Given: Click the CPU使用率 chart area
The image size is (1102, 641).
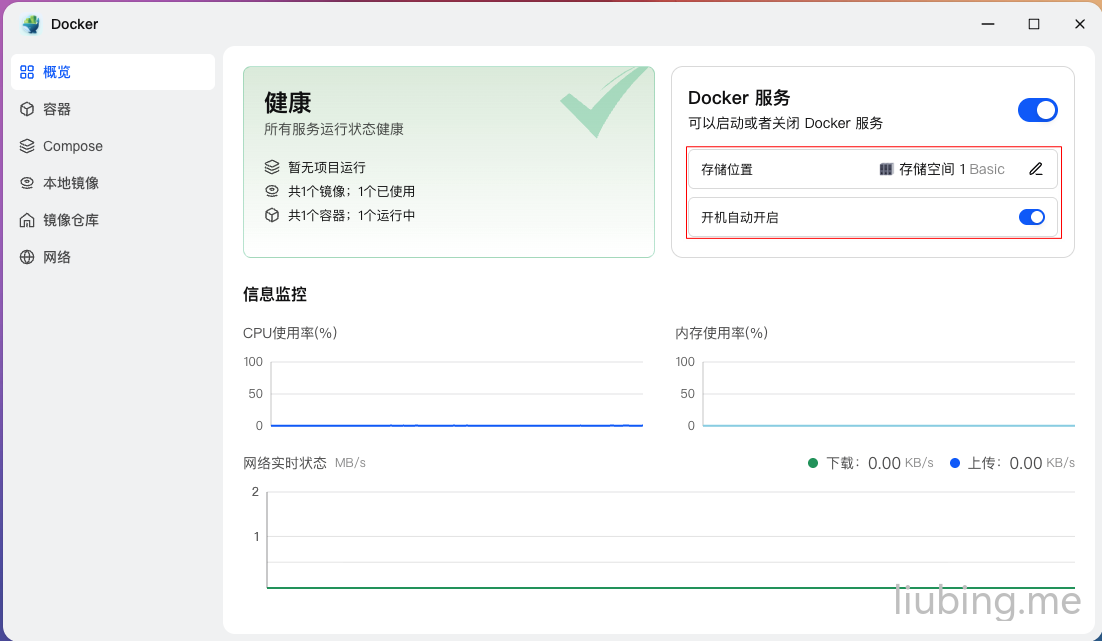Looking at the screenshot, I should tap(456, 394).
